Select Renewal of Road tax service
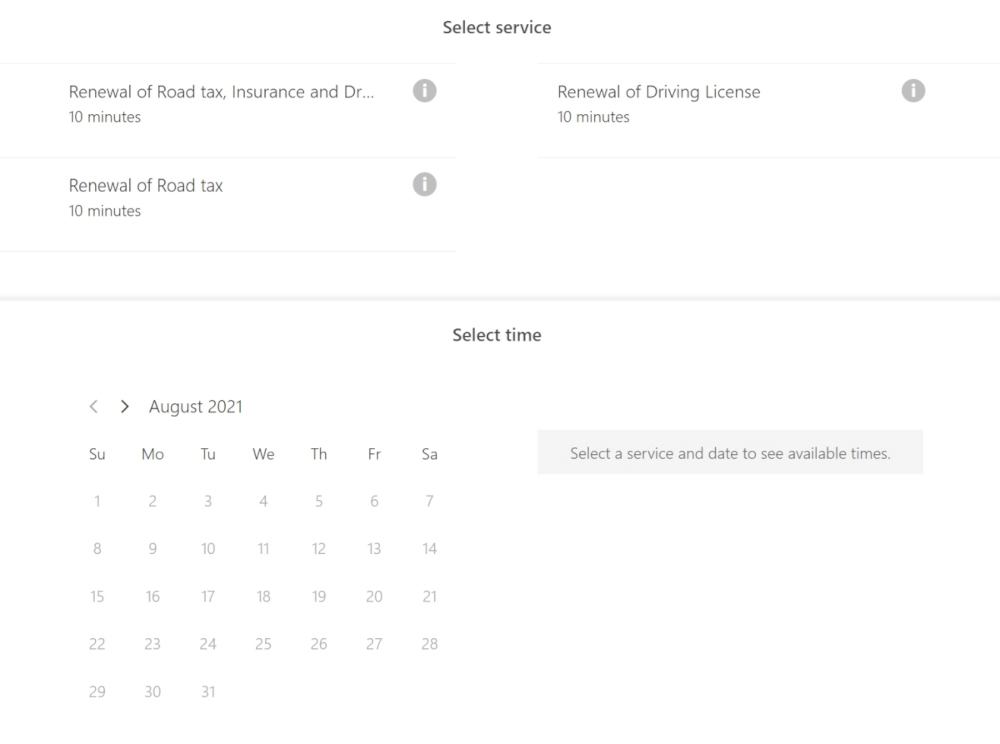The image size is (1000, 744). click(x=146, y=186)
